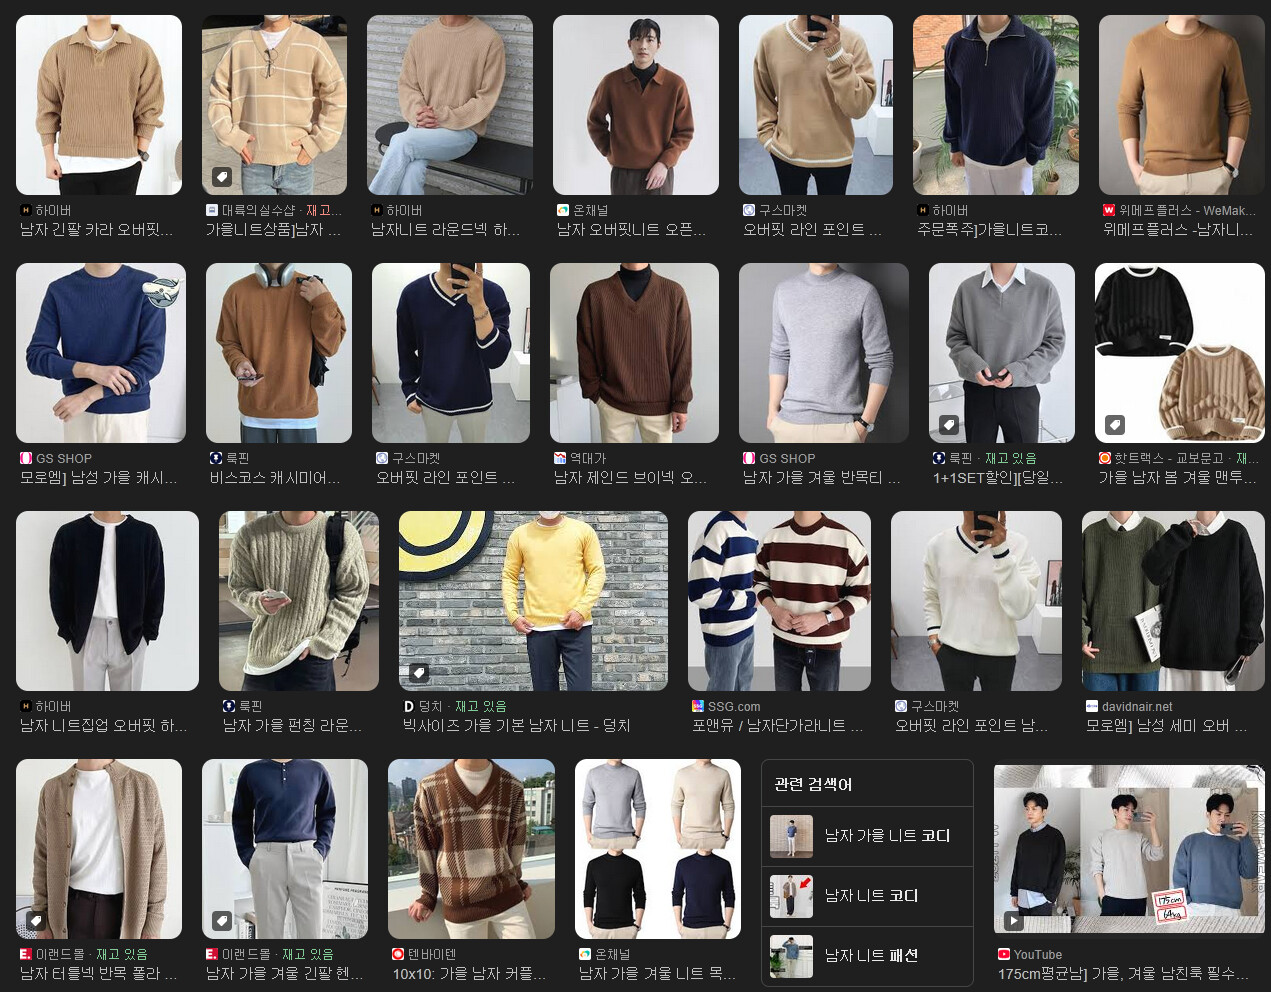Open related search 남자 가을 니트 코디
1271x992 pixels.
point(867,836)
